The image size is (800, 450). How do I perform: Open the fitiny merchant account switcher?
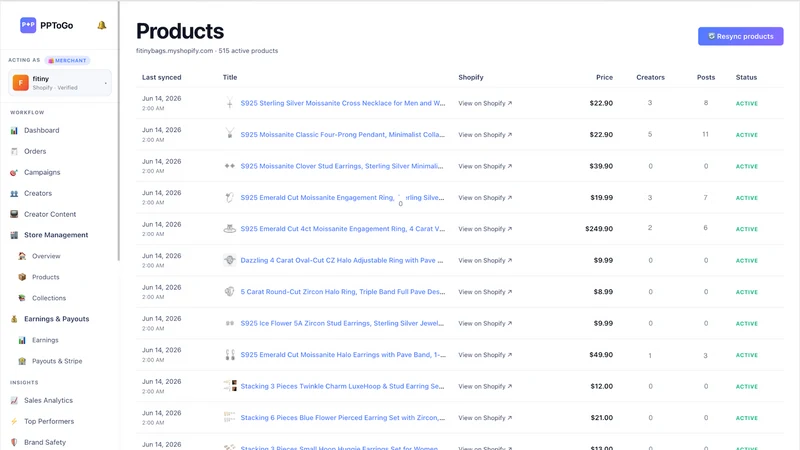pyautogui.click(x=60, y=83)
